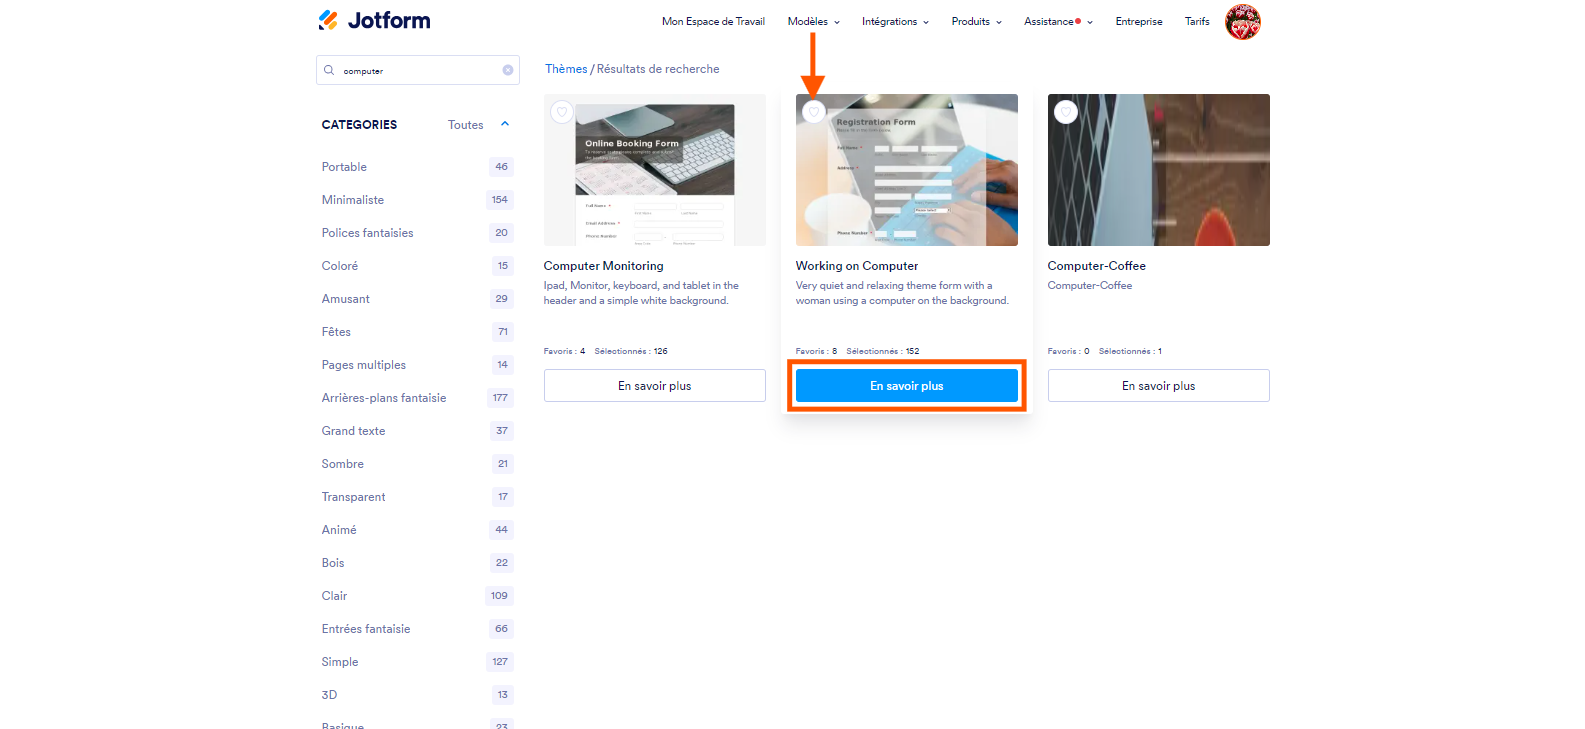Open the Computer Monitoring theme thumbnail
The height and width of the screenshot is (729, 1585).
655,170
